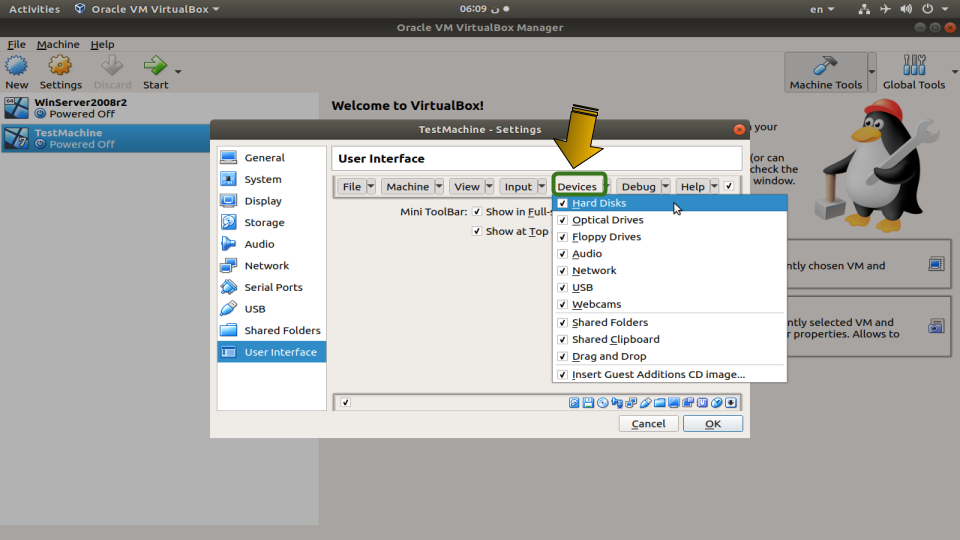This screenshot has height=540, width=960.
Task: Toggle Floppy Drives checkbox
Action: [x=563, y=237]
